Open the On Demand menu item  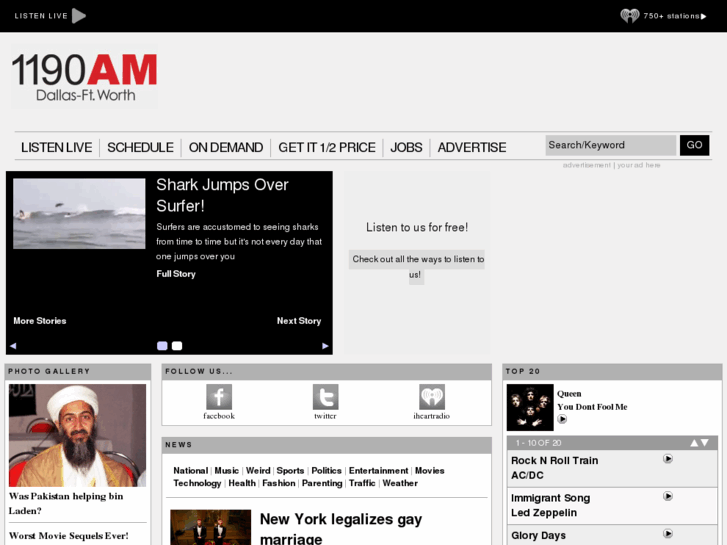pyautogui.click(x=226, y=147)
